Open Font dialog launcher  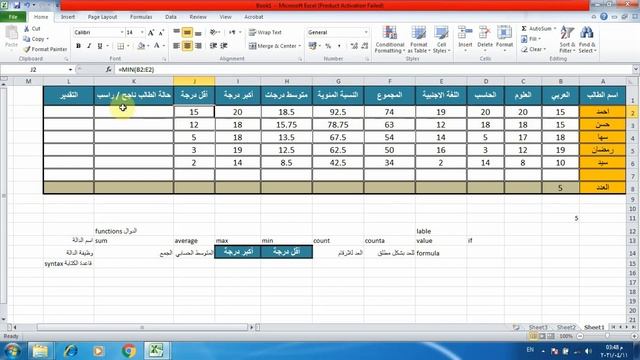[x=164, y=59]
